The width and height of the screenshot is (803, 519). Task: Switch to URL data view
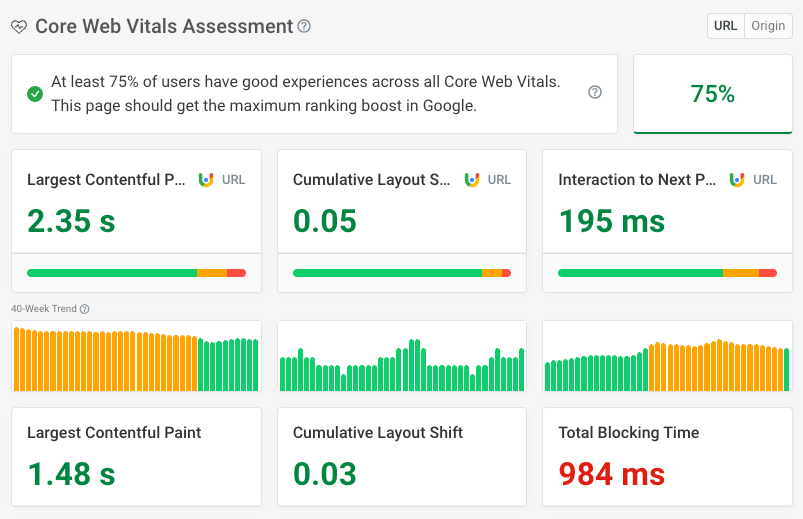tap(726, 26)
